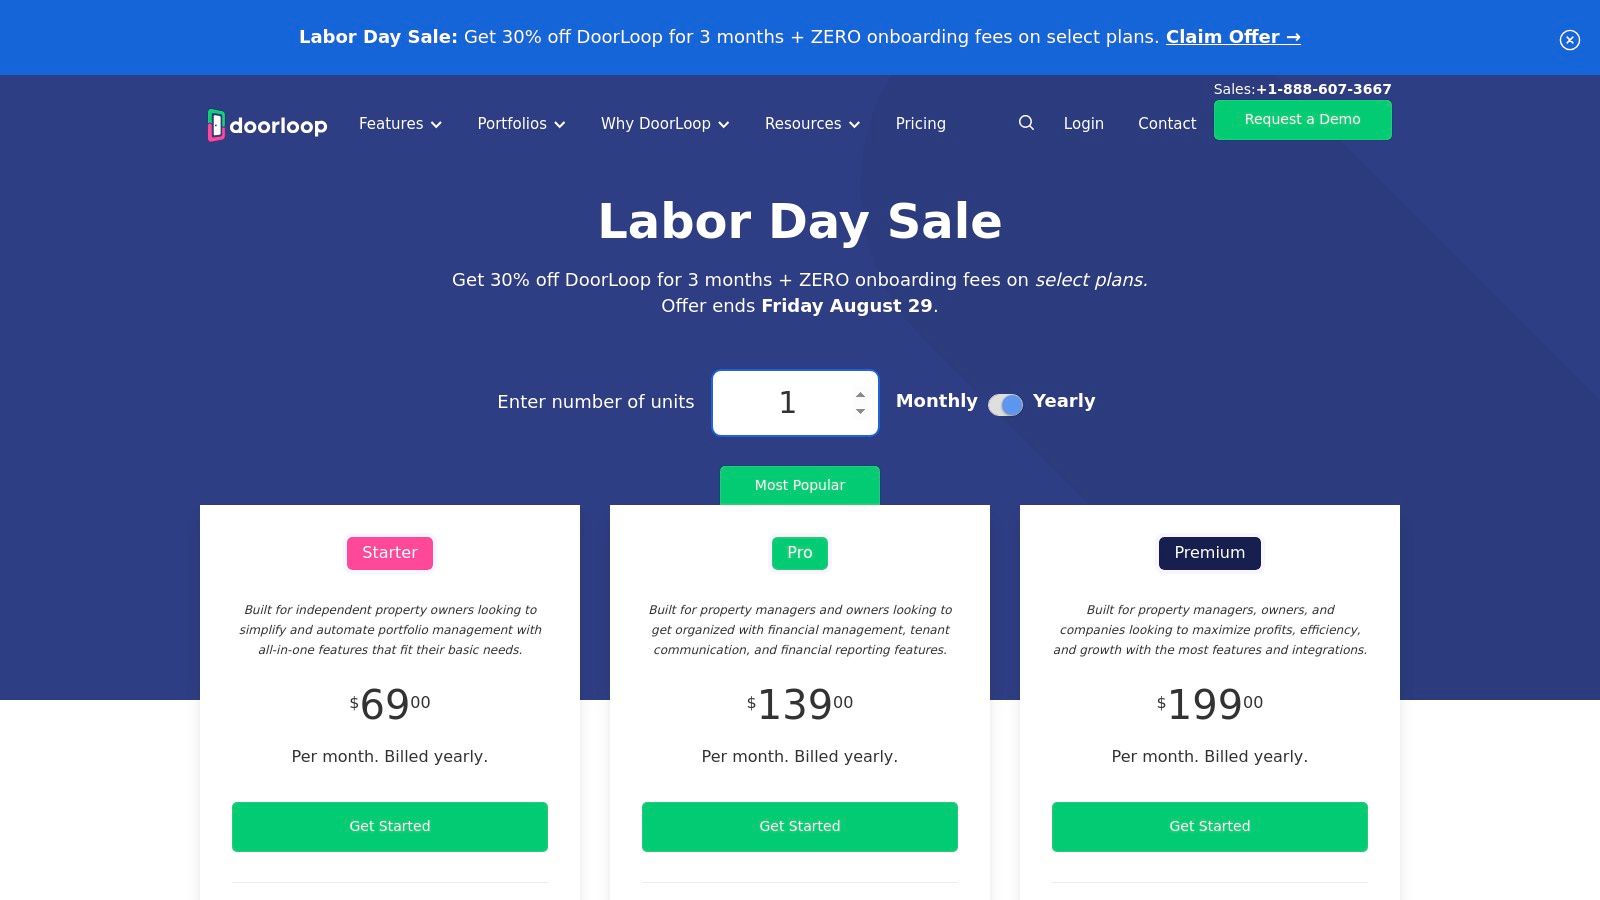
Task: Follow the Claim Offer link
Action: [1233, 37]
